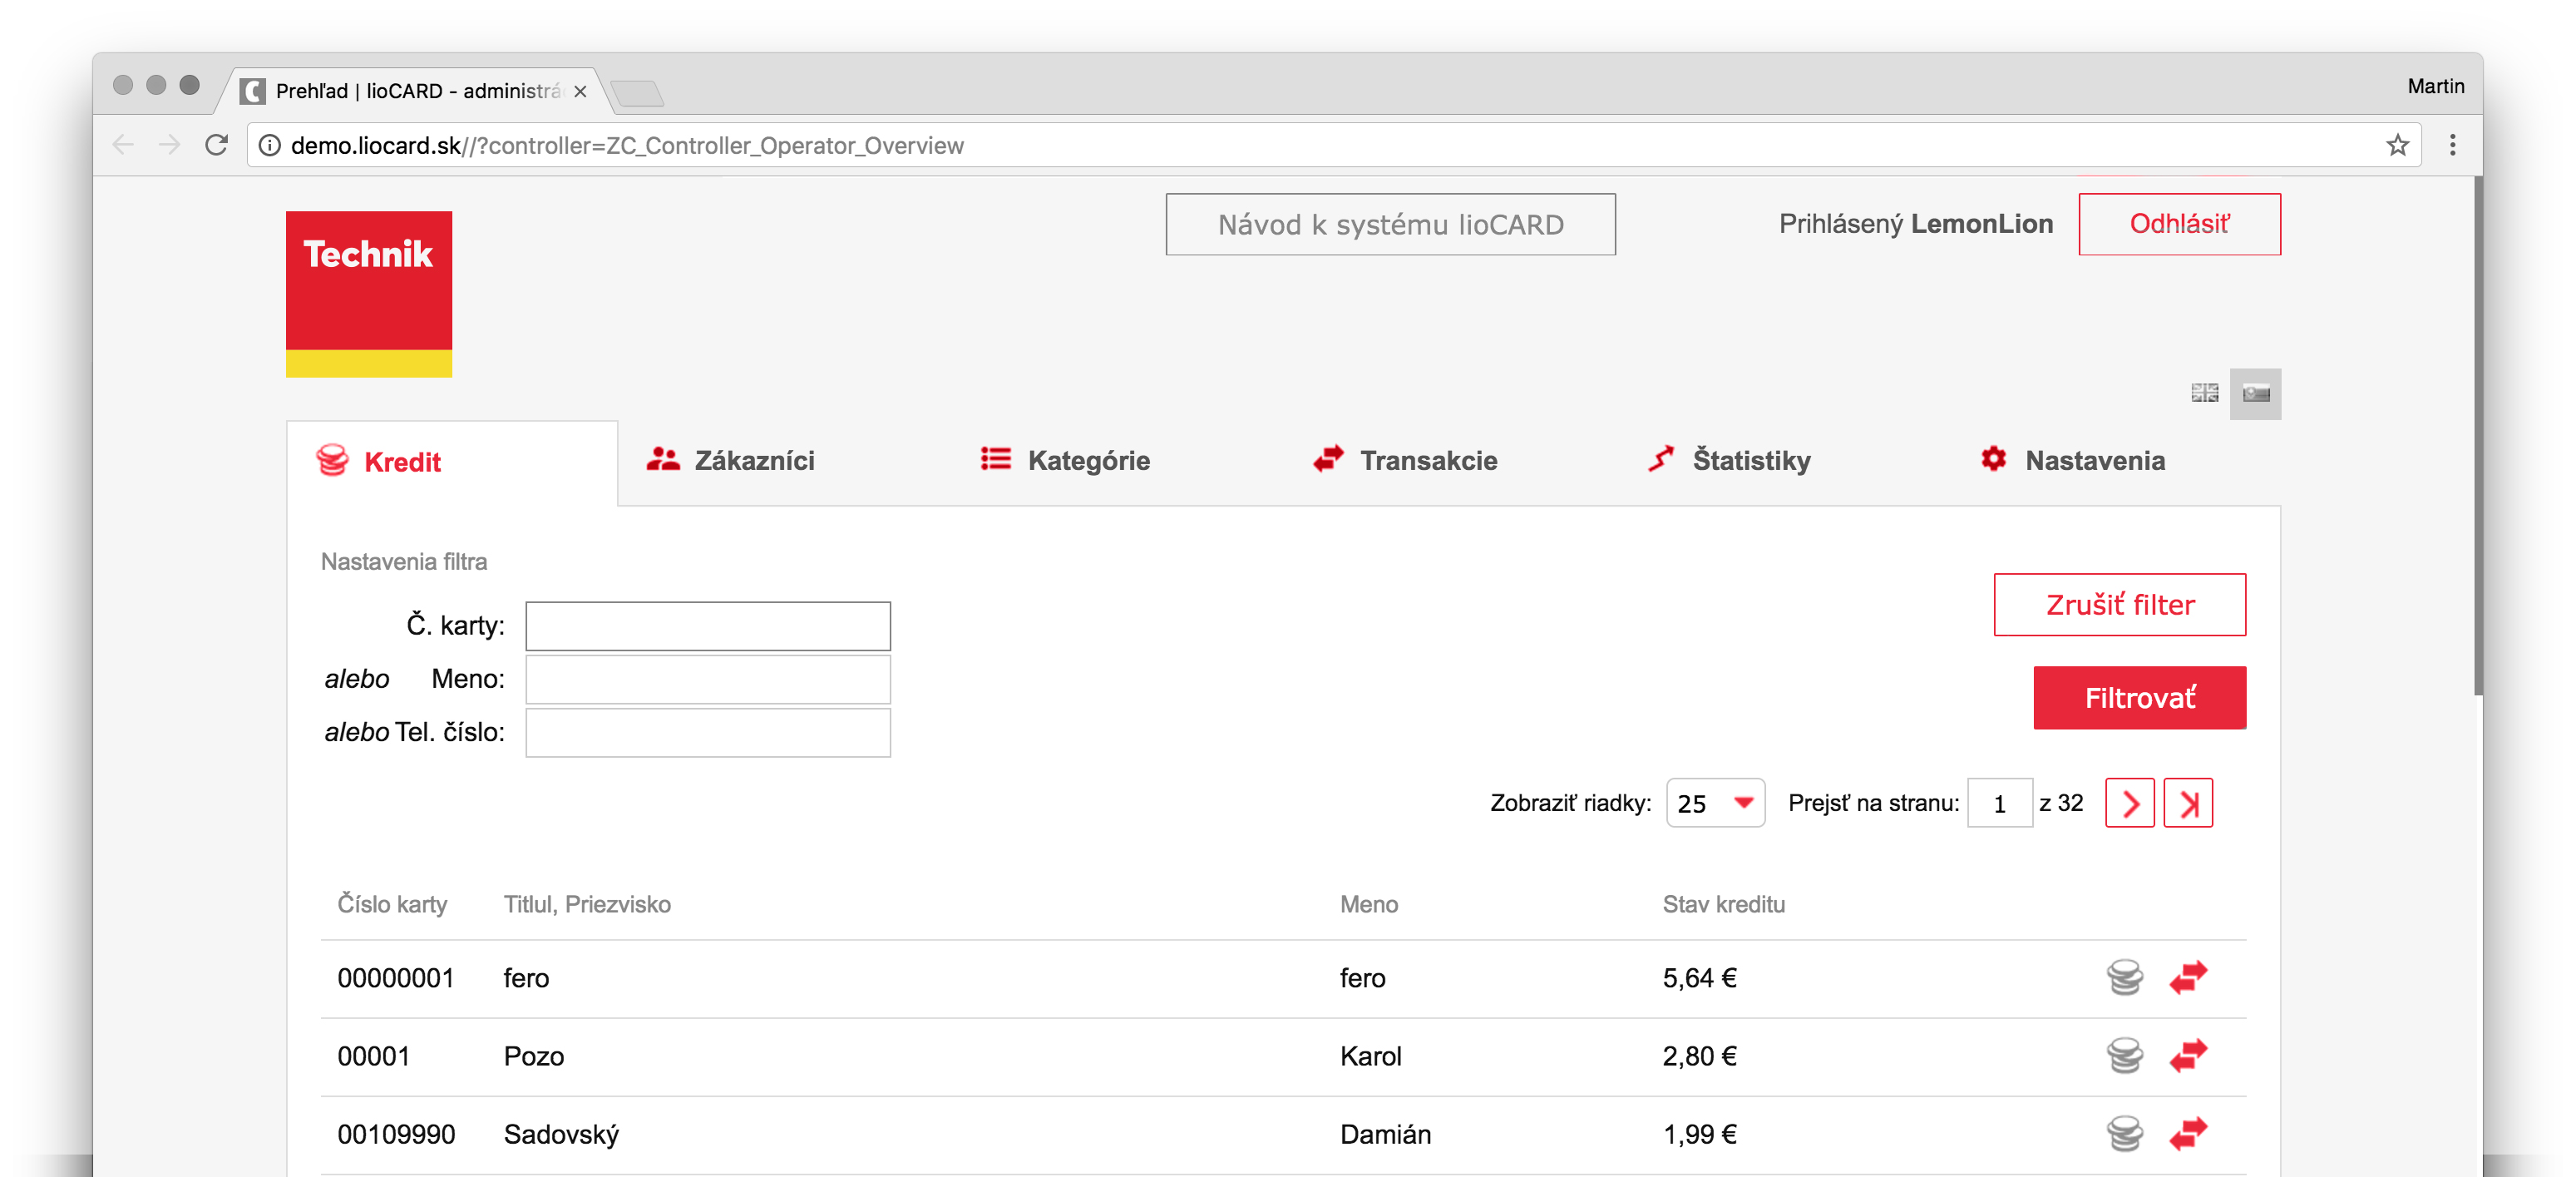Switch to the Zákazníci tab
This screenshot has height=1177, width=2576.
click(730, 460)
